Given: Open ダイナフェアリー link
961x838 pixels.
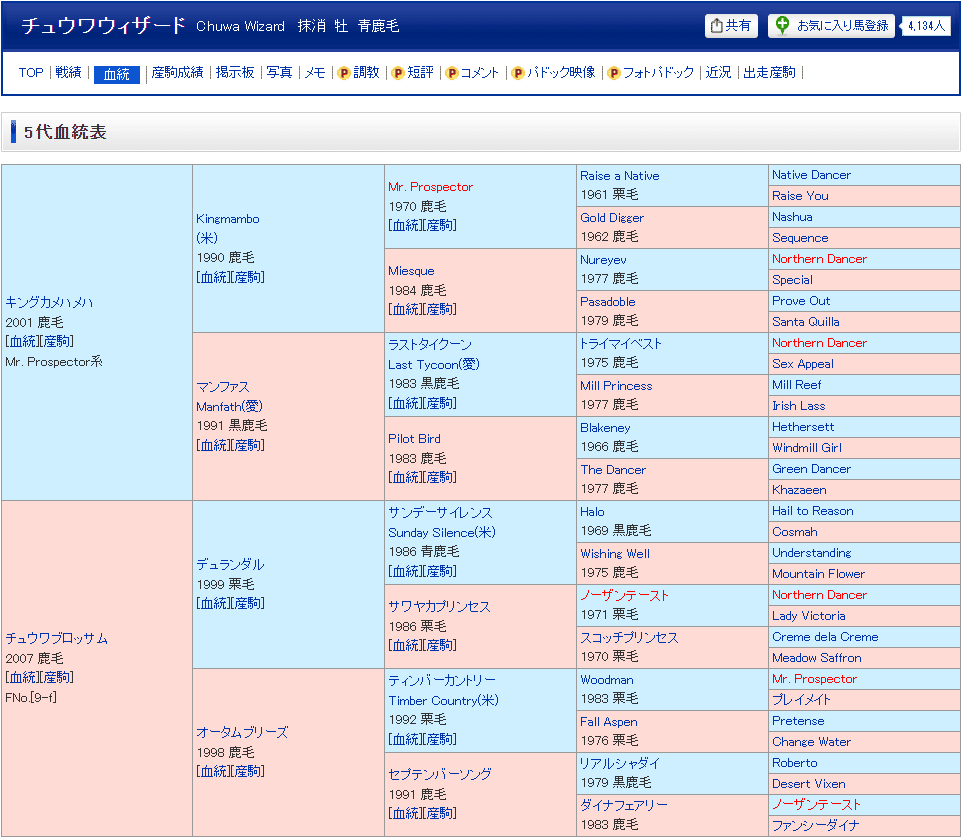Looking at the screenshot, I should pos(624,806).
